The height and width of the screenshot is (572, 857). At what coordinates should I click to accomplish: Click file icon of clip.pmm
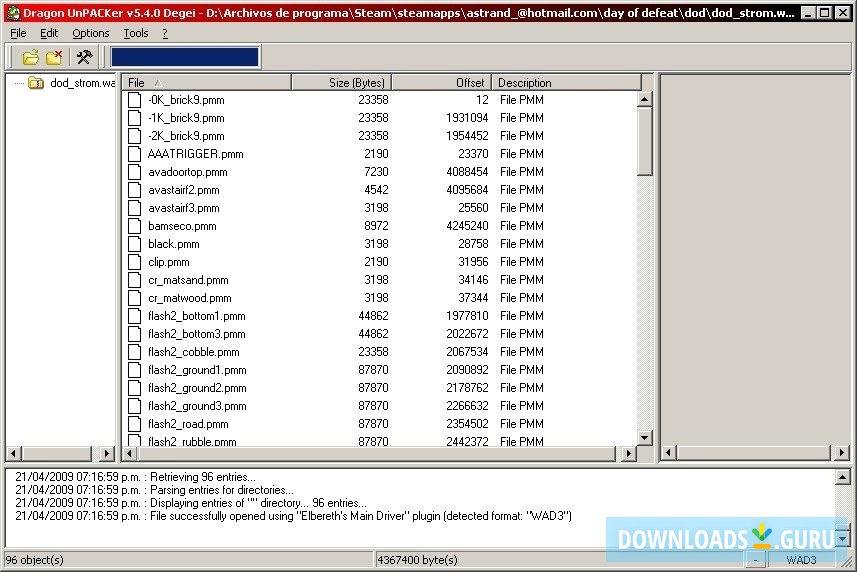coord(134,262)
